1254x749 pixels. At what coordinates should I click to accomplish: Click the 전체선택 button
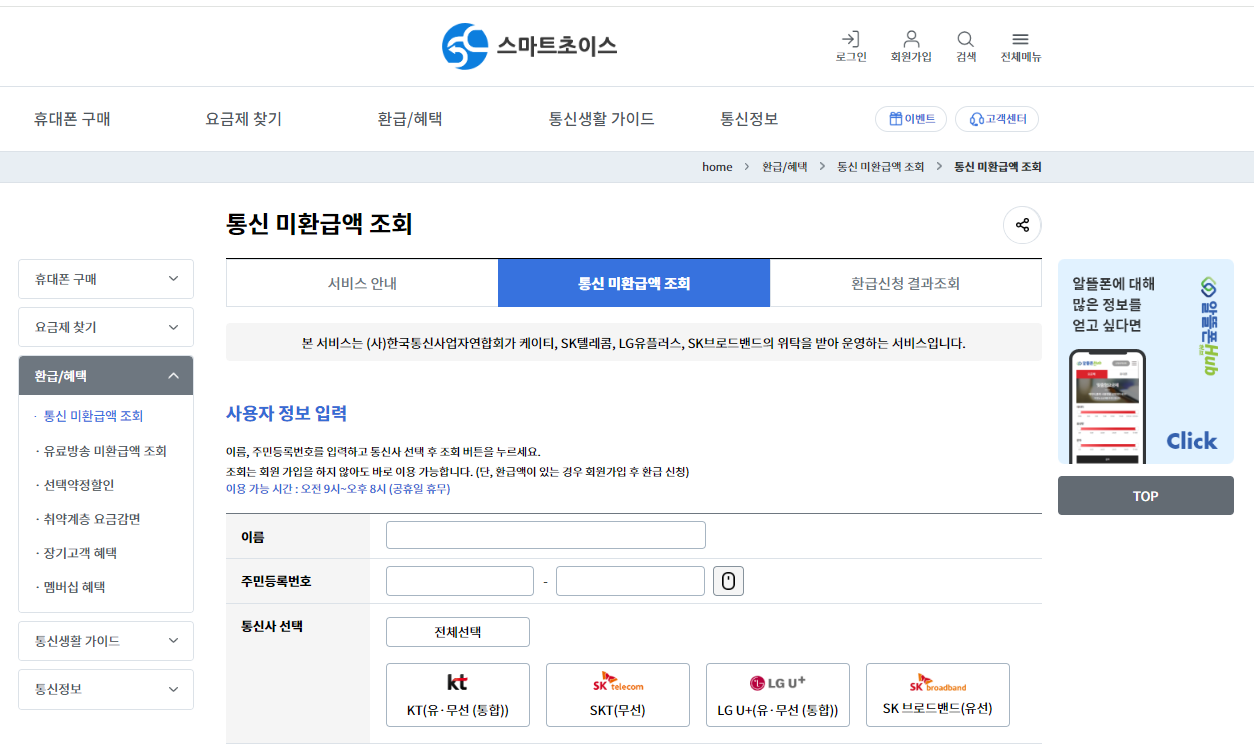pos(458,632)
